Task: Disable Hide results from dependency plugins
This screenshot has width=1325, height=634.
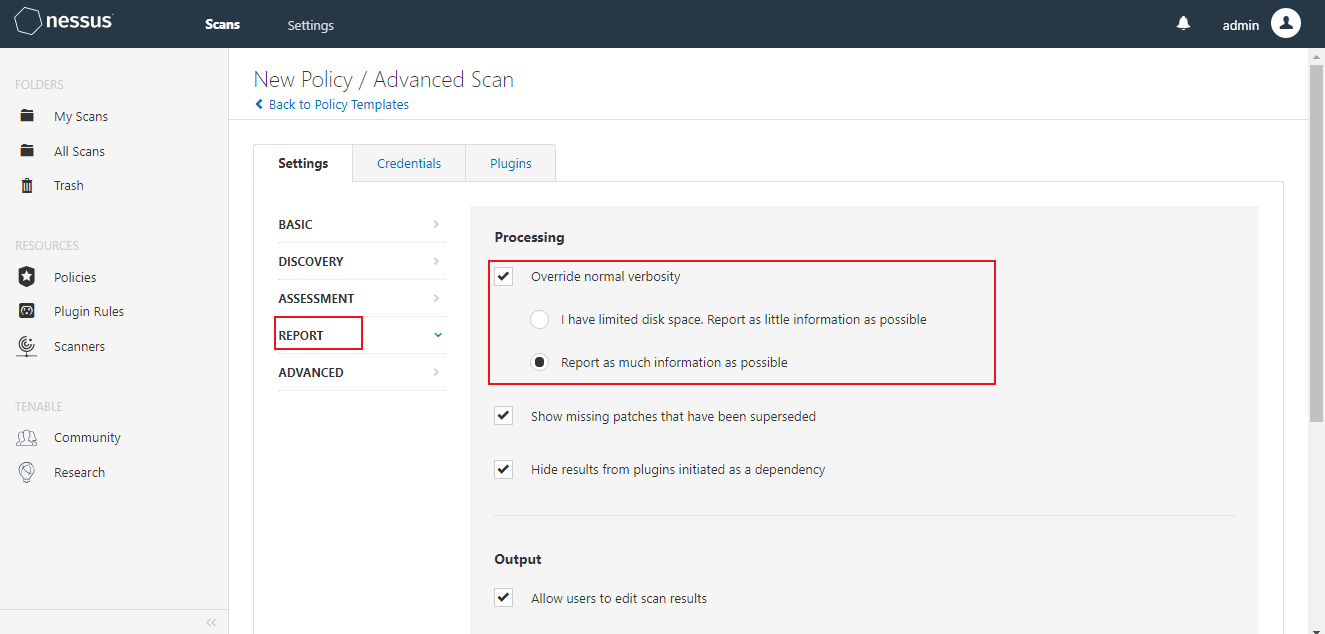Action: tap(504, 469)
